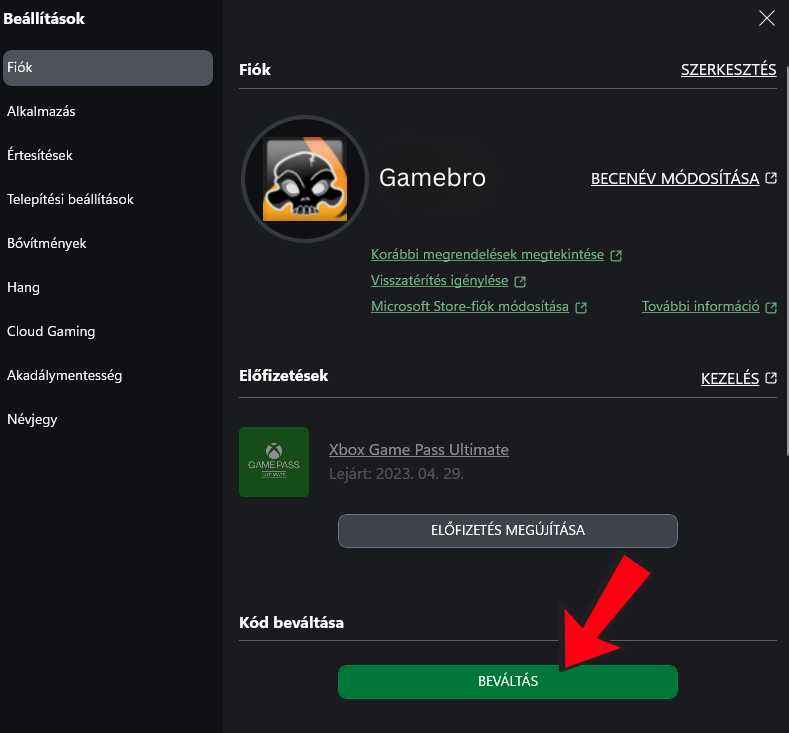
Task: Click the SZERKESZTÉS link
Action: [x=728, y=69]
